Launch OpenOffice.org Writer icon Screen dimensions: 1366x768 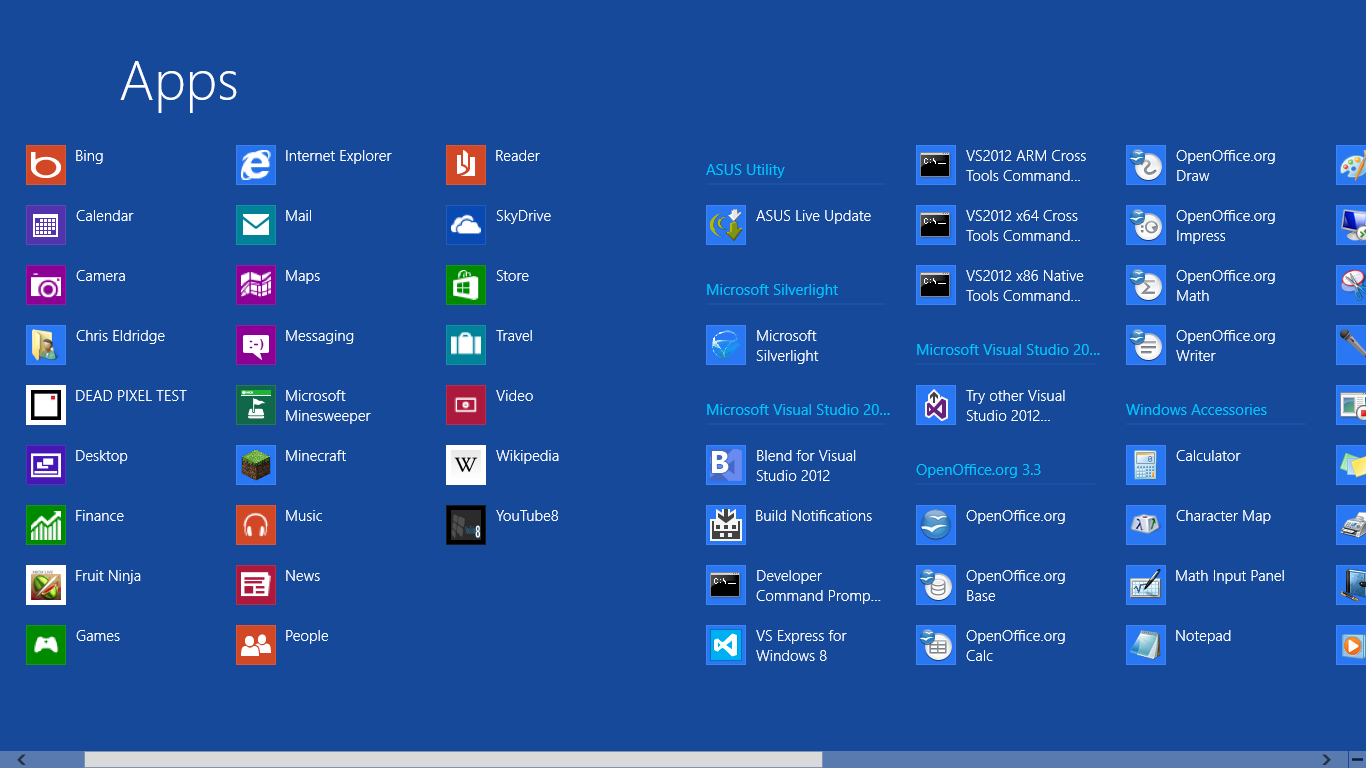tap(1146, 345)
